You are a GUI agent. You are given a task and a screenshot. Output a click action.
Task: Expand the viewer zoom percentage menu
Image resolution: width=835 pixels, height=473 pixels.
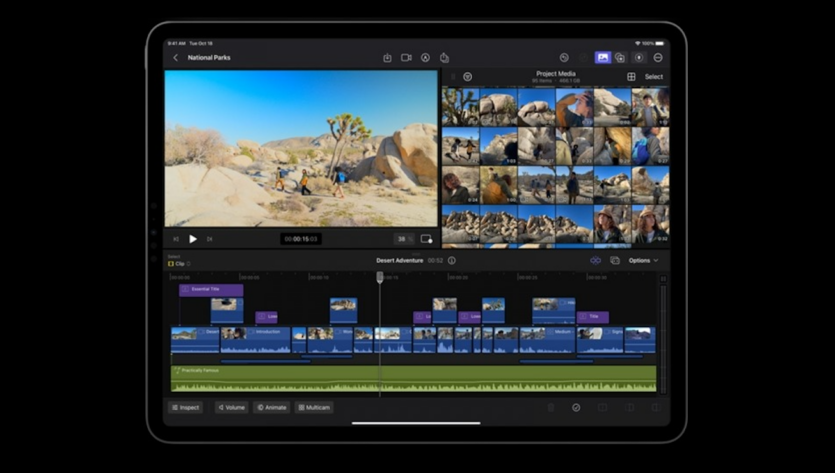click(403, 239)
